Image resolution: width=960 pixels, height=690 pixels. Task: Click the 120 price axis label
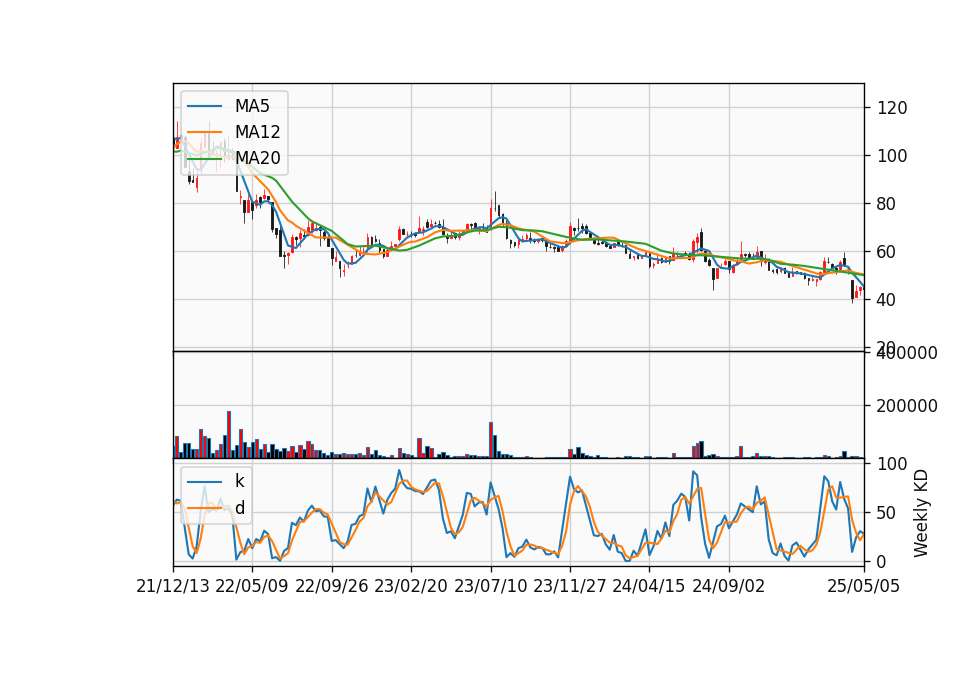pos(892,108)
